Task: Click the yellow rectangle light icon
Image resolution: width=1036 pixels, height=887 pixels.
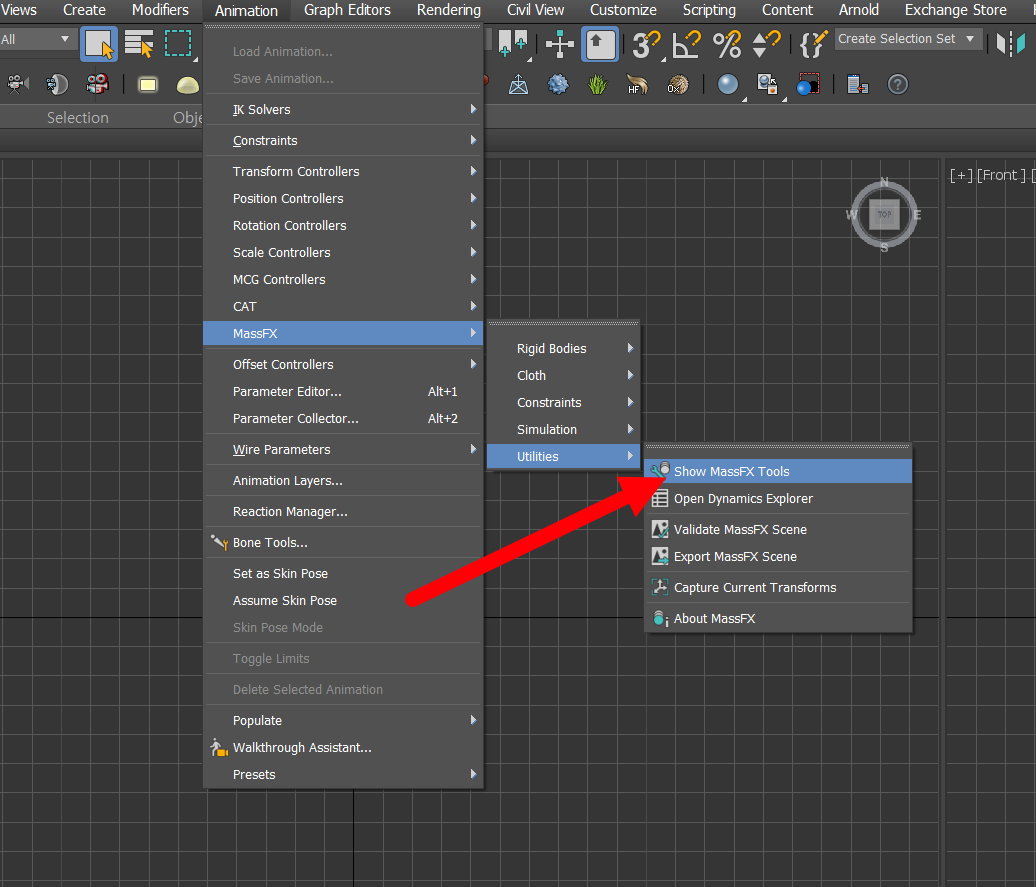Action: (147, 85)
